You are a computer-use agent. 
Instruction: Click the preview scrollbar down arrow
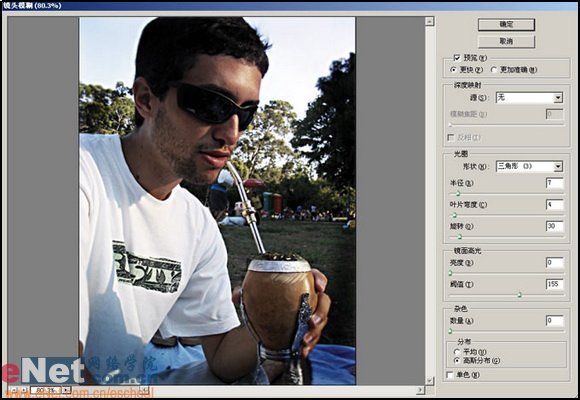point(429,381)
